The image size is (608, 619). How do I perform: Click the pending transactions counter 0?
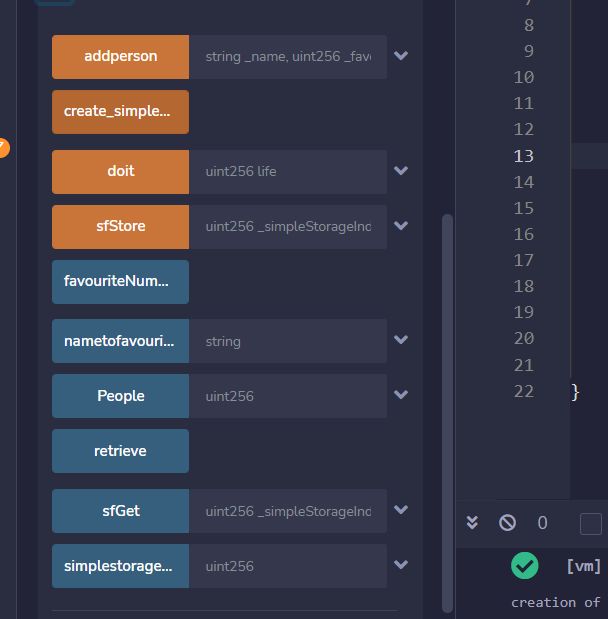(x=542, y=523)
